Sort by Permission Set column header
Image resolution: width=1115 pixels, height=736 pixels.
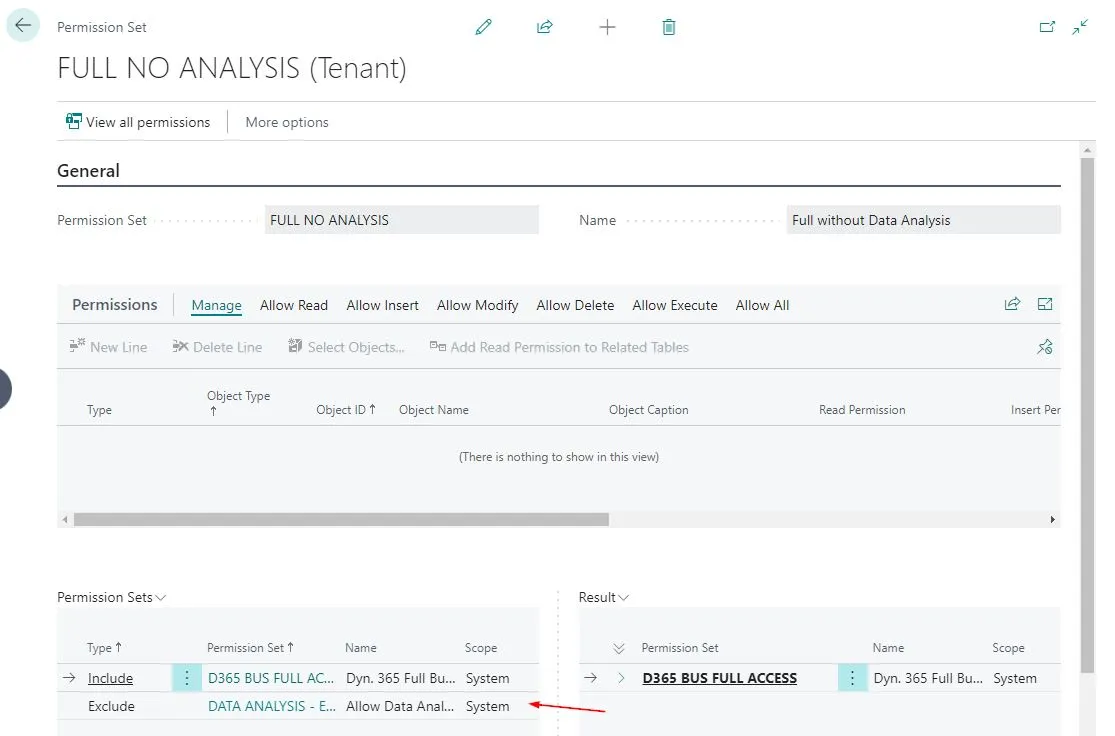pyautogui.click(x=250, y=648)
